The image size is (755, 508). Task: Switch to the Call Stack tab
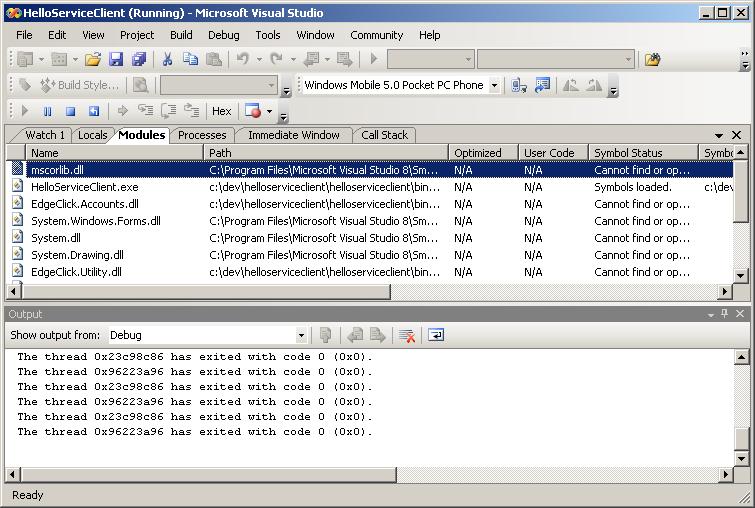pos(384,135)
